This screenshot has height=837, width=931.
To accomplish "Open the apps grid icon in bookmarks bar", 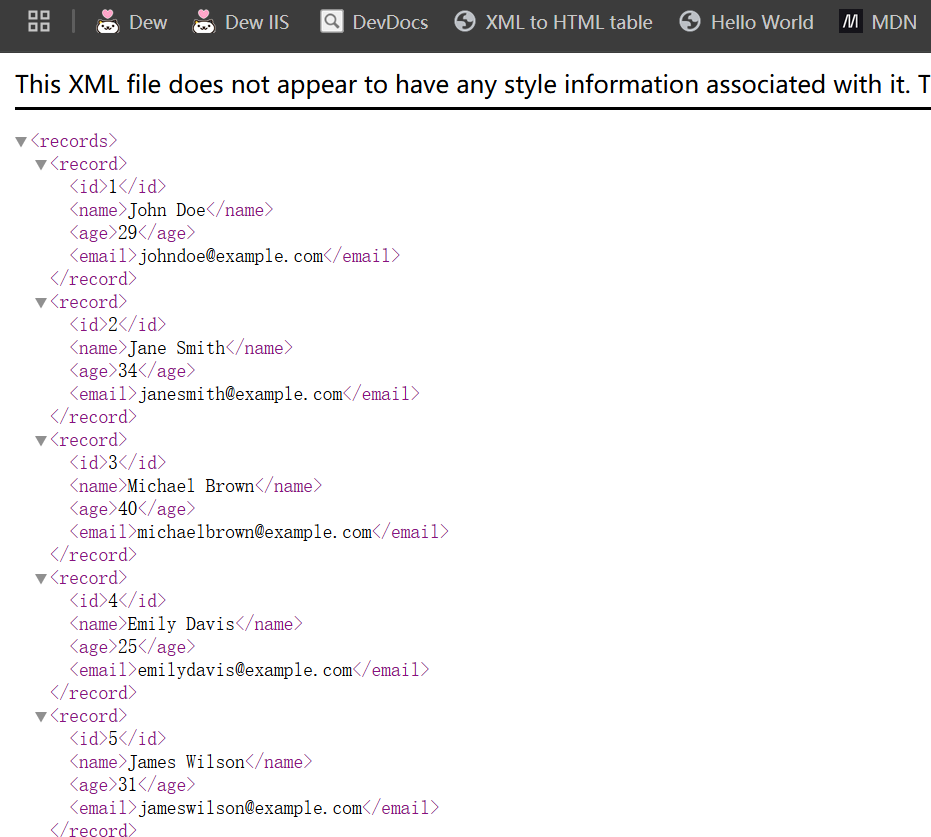I will click(39, 22).
